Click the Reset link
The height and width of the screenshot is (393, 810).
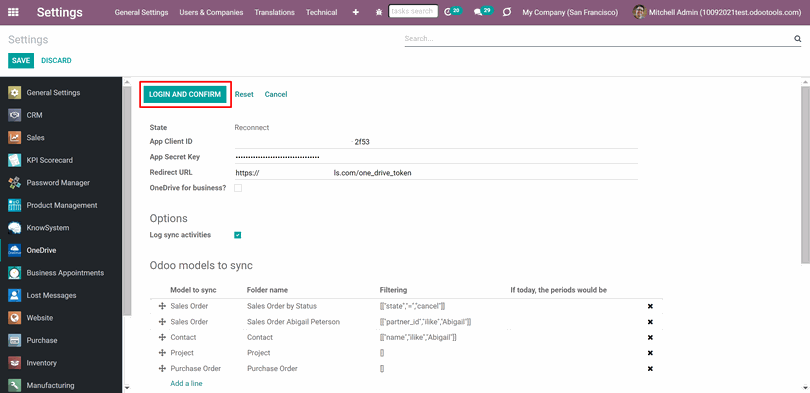click(244, 95)
